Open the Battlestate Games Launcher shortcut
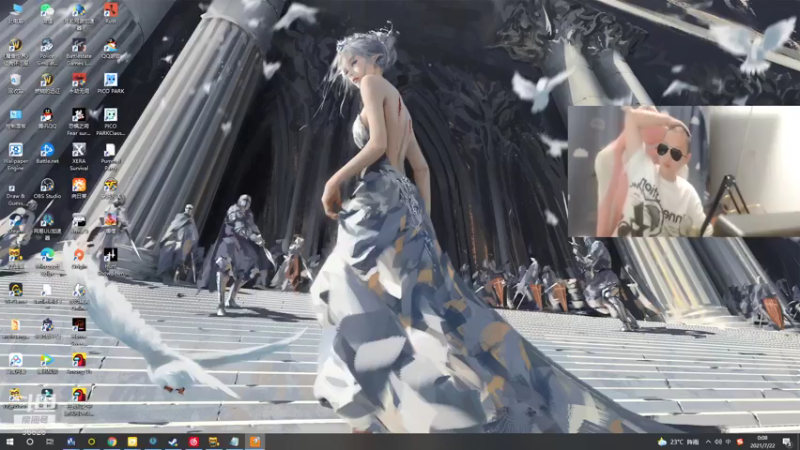800x450 pixels. coord(79,52)
